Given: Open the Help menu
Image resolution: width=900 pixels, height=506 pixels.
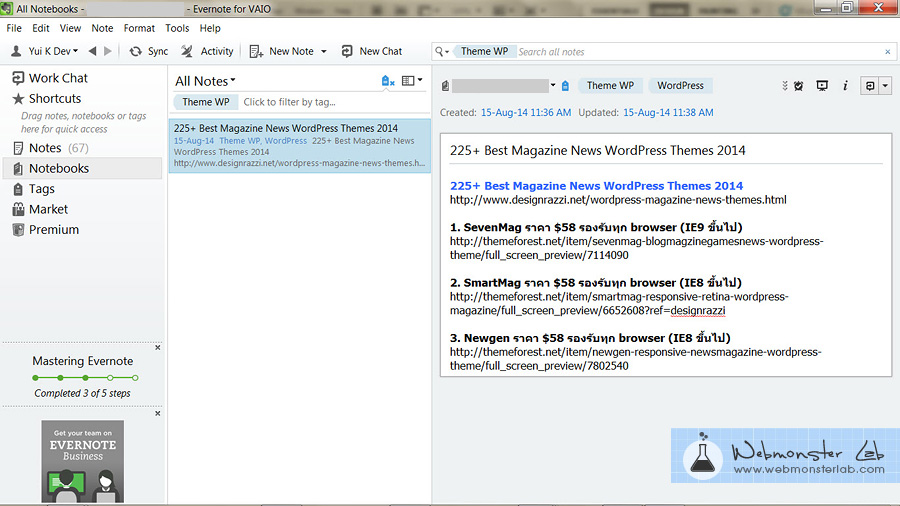Looking at the screenshot, I should [x=210, y=28].
